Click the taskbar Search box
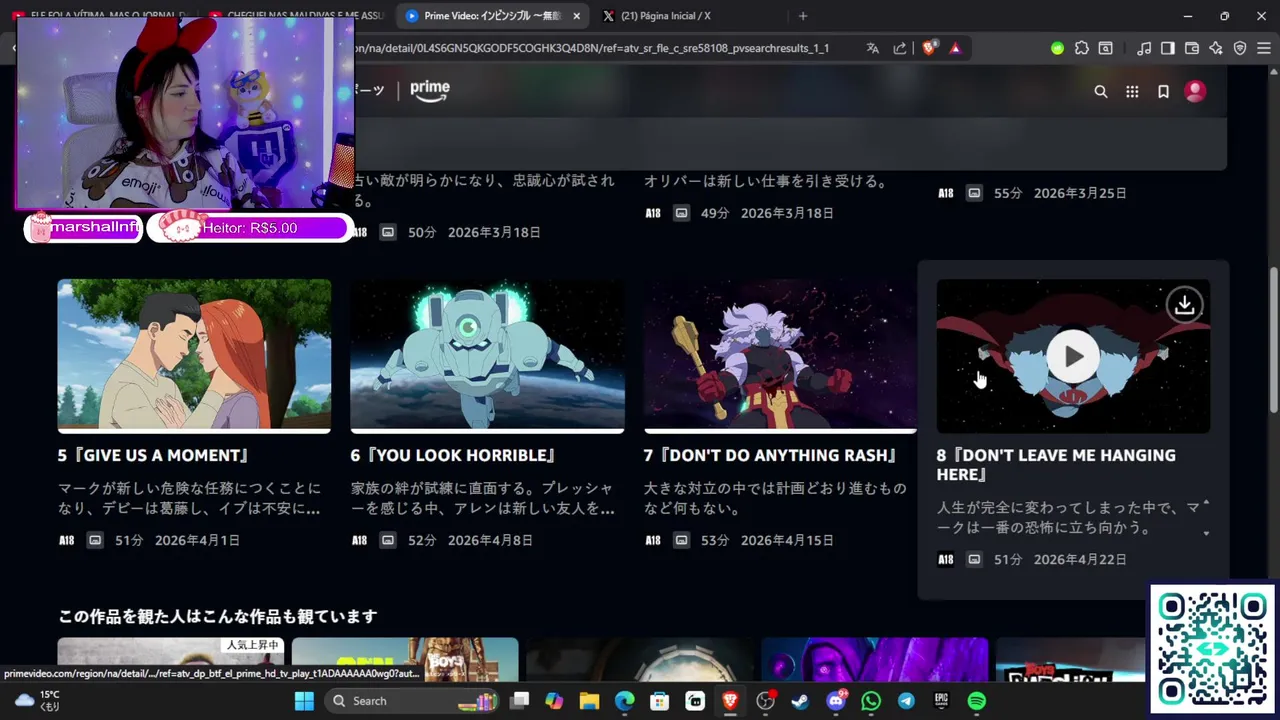 (412, 701)
